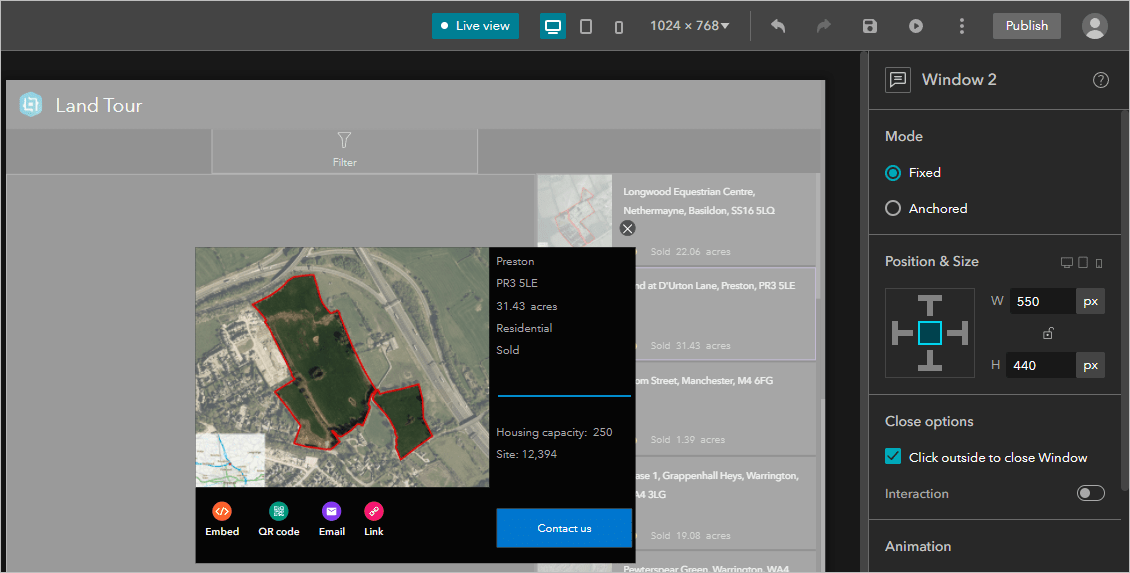Click the PR3 5LE postcode text

517,283
